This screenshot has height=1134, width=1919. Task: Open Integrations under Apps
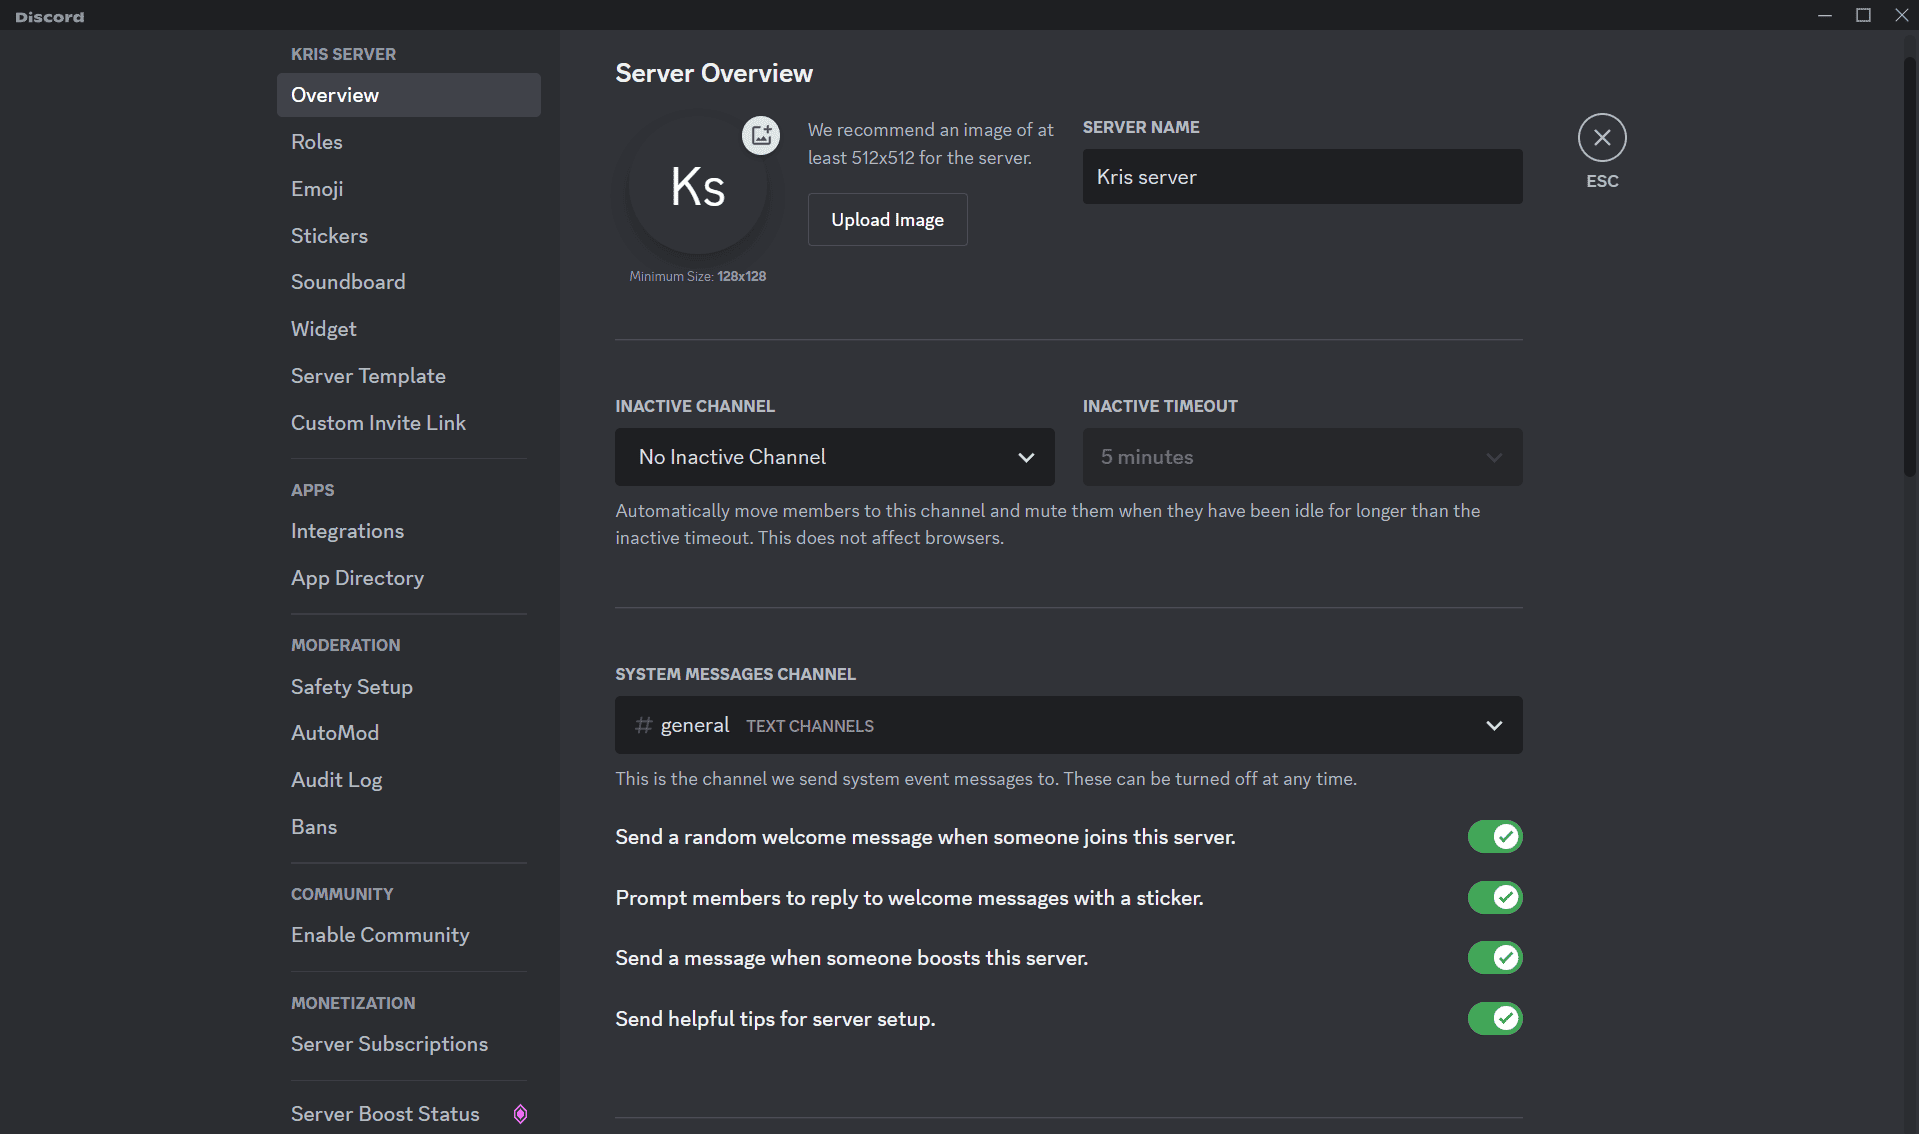[408, 531]
